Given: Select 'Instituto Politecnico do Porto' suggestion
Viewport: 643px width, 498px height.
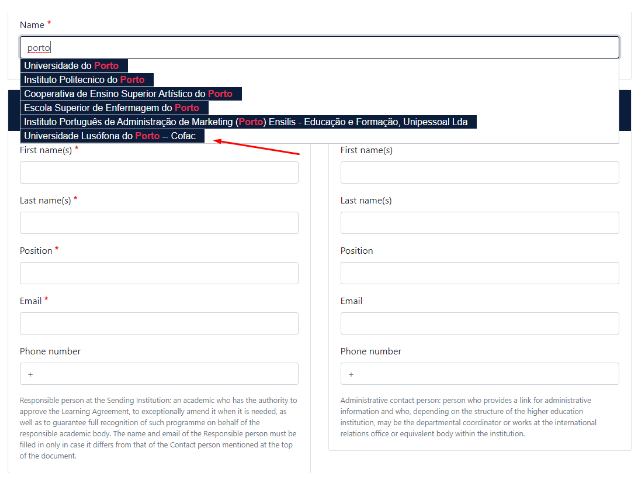Looking at the screenshot, I should [x=87, y=80].
